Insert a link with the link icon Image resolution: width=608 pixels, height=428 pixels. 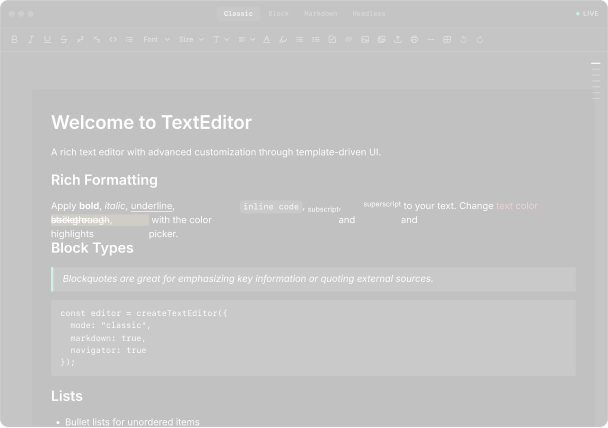[x=349, y=40]
